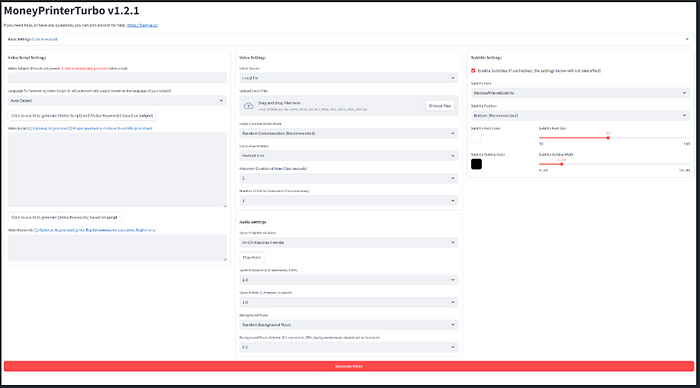Open the Number of Videos Generated dropdown
700x388 pixels.
[x=348, y=200]
